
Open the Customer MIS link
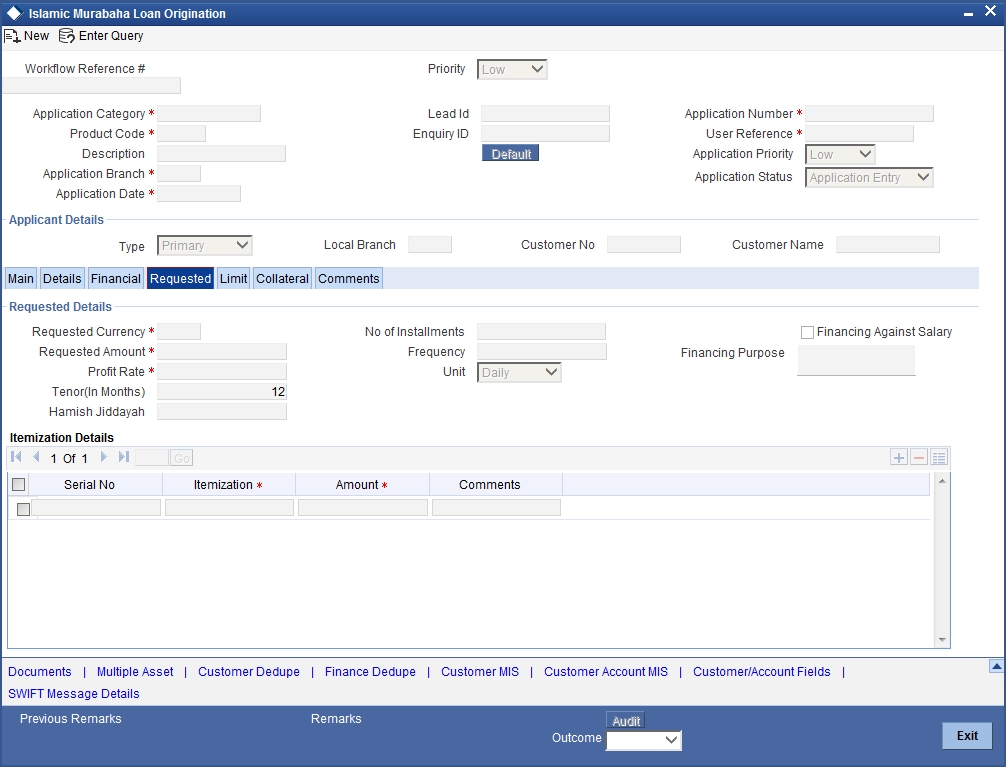[x=479, y=672]
